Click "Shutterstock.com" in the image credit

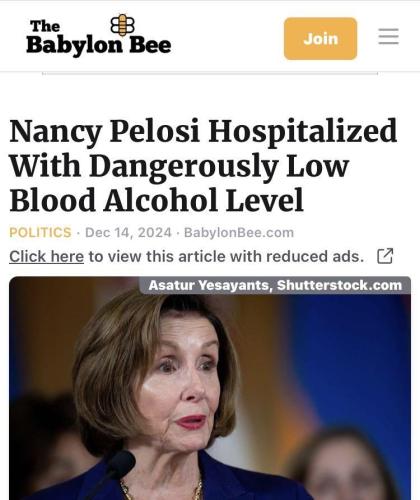pyautogui.click(x=339, y=285)
